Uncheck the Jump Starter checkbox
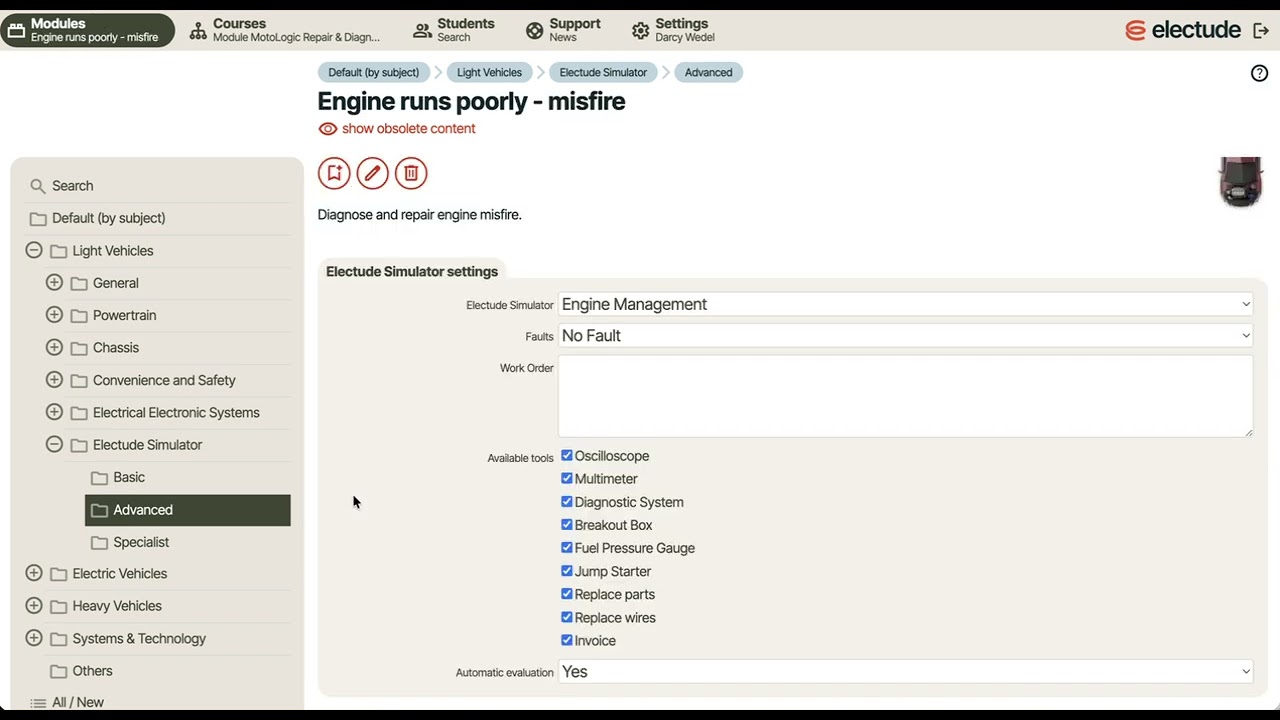The image size is (1280, 720). pyautogui.click(x=567, y=571)
